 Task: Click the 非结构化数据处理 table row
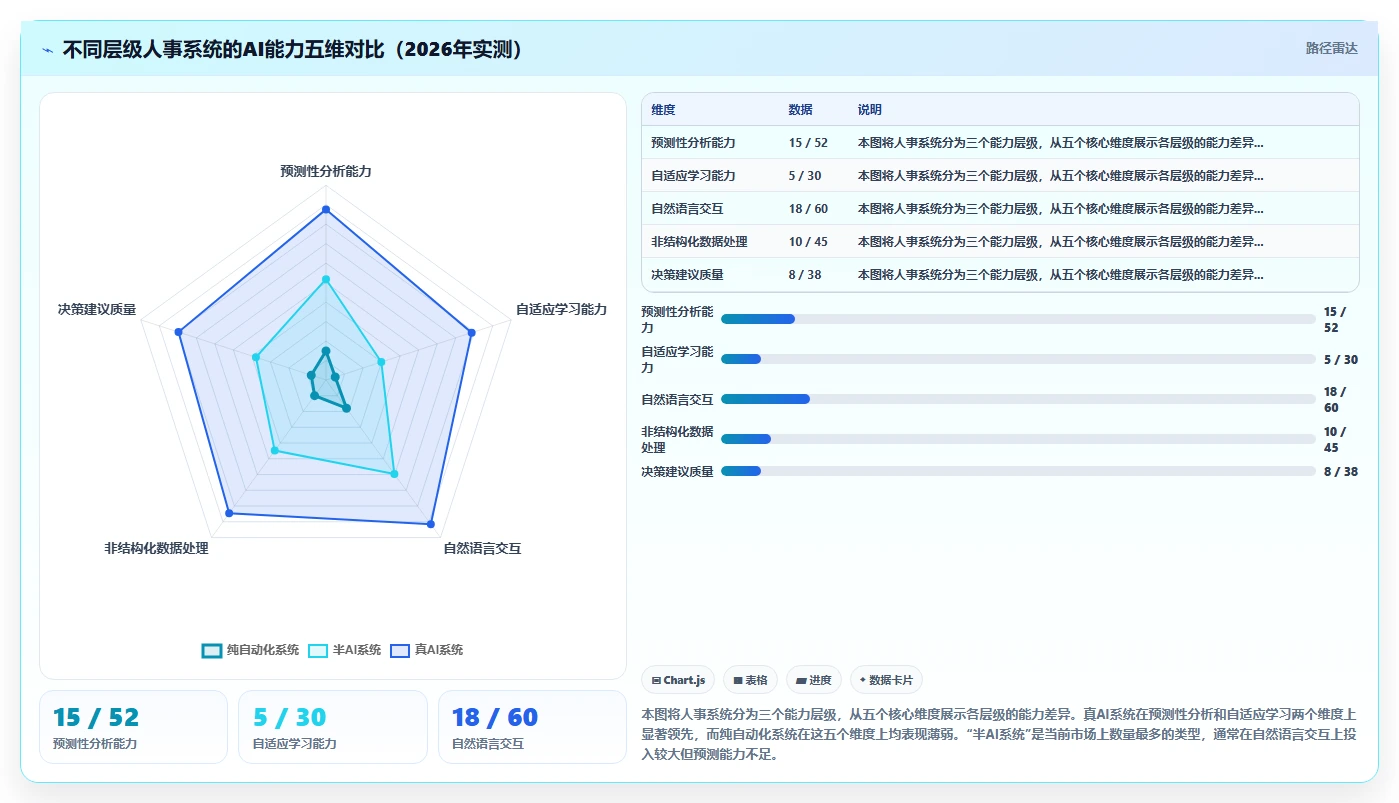point(1000,242)
